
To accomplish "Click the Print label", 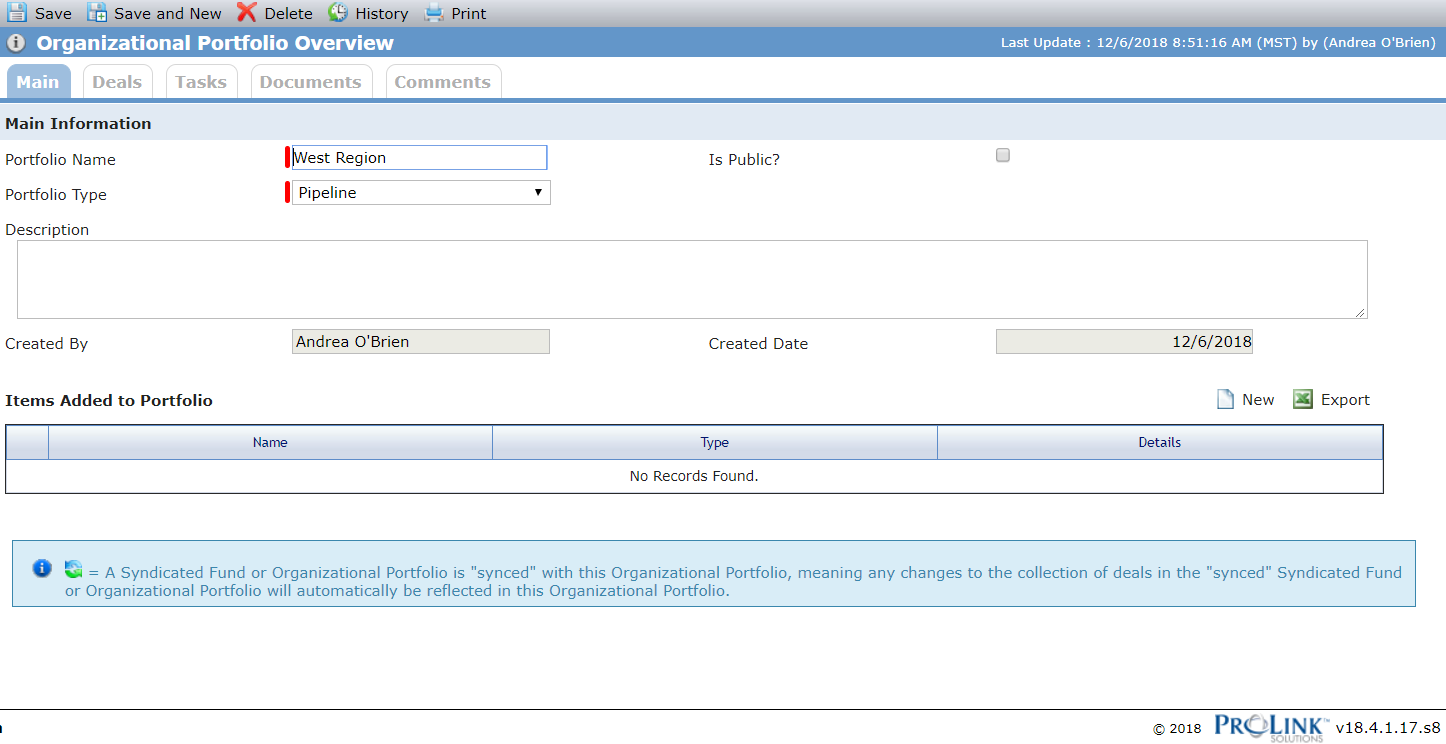I will click(x=469, y=14).
